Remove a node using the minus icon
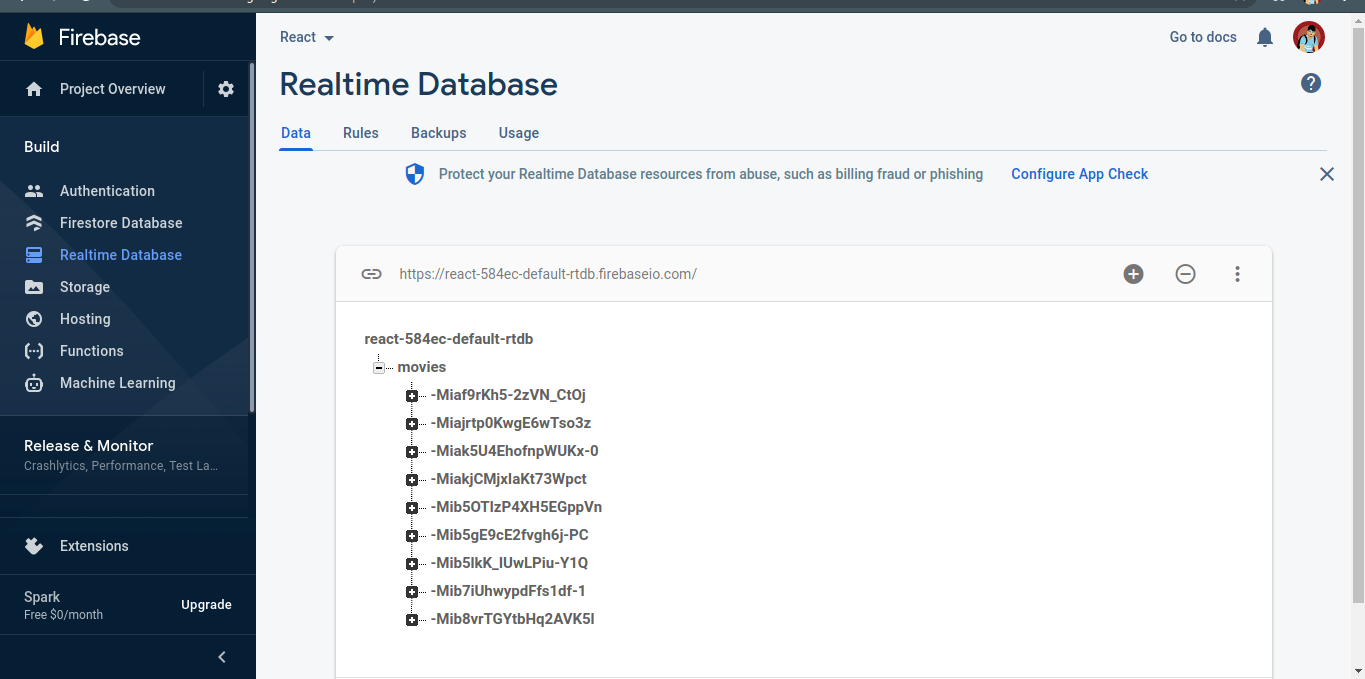This screenshot has width=1365, height=679. pyautogui.click(x=1185, y=273)
